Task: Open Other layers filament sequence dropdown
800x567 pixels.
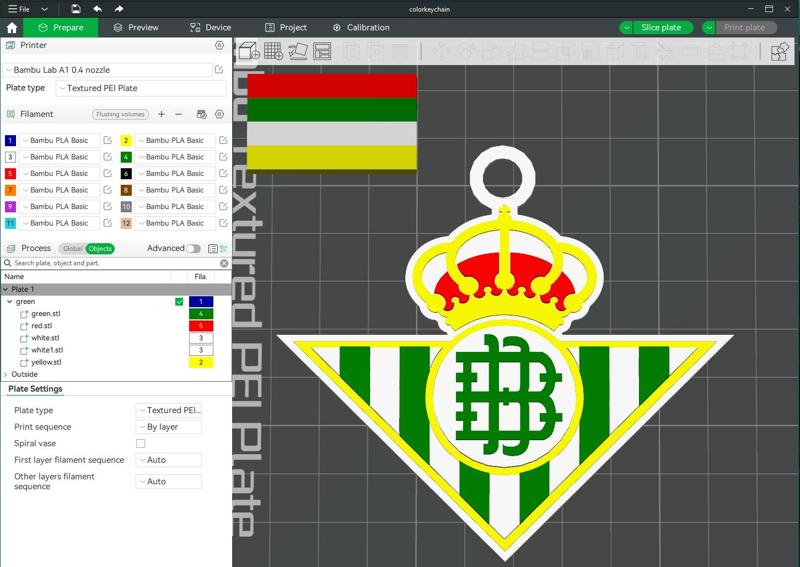Action: click(x=168, y=481)
